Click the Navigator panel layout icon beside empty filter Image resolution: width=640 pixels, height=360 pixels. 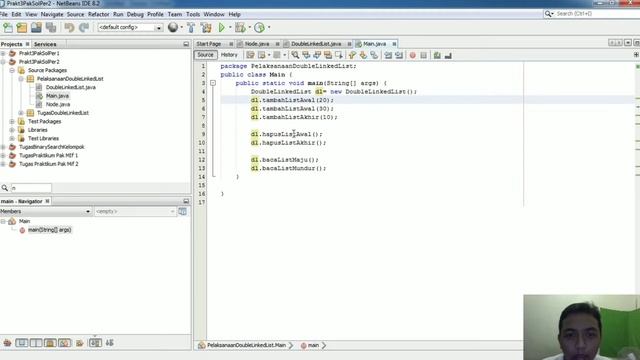click(x=182, y=211)
